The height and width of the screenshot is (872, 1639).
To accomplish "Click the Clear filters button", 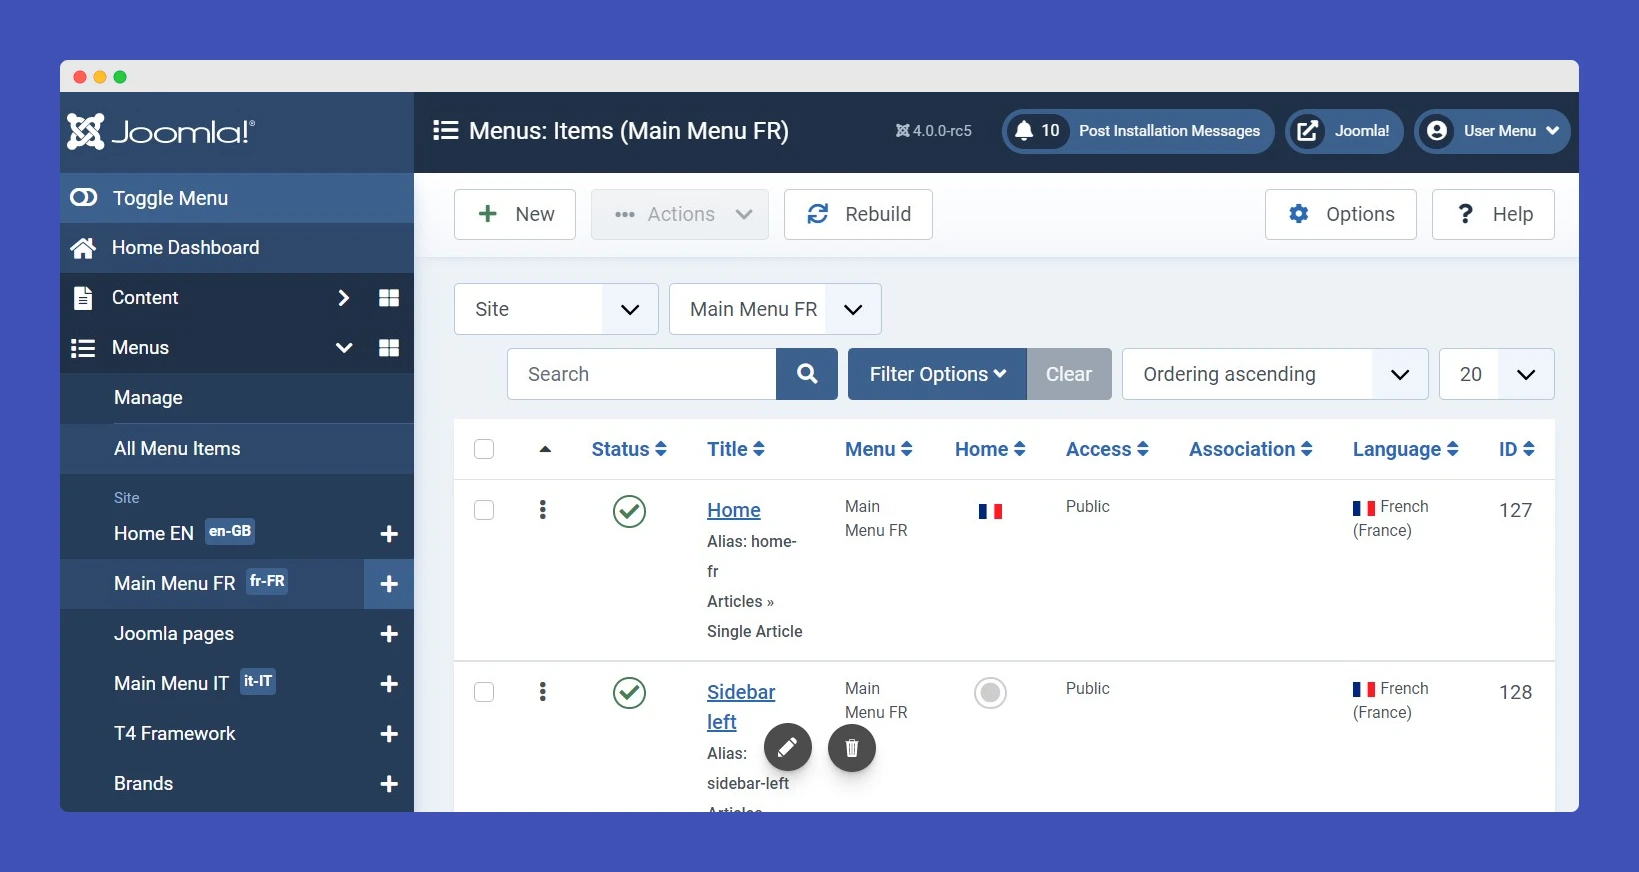I will (1069, 374).
